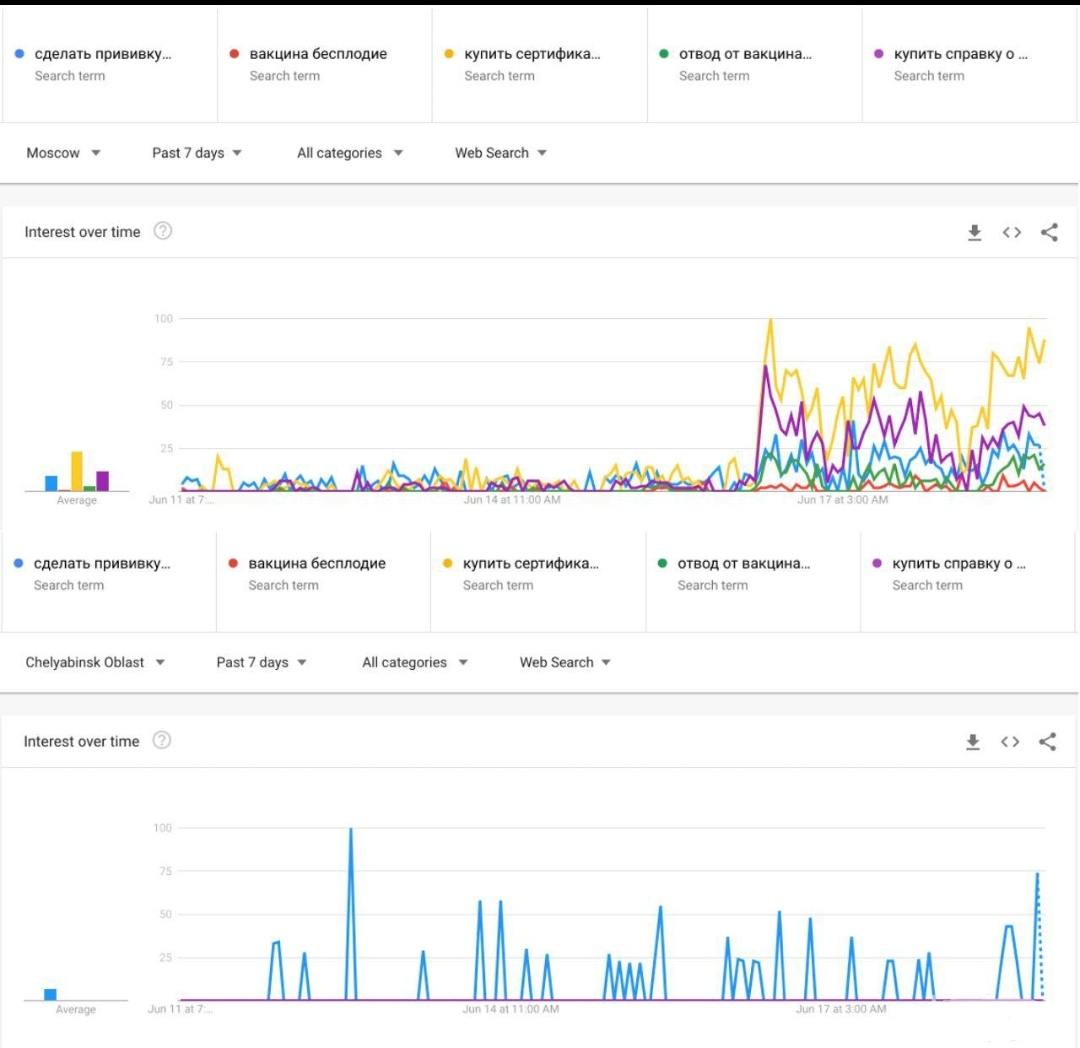The image size is (1080, 1048).
Task: Click the blue dot of top 'сделать прививку'
Action: 20,54
